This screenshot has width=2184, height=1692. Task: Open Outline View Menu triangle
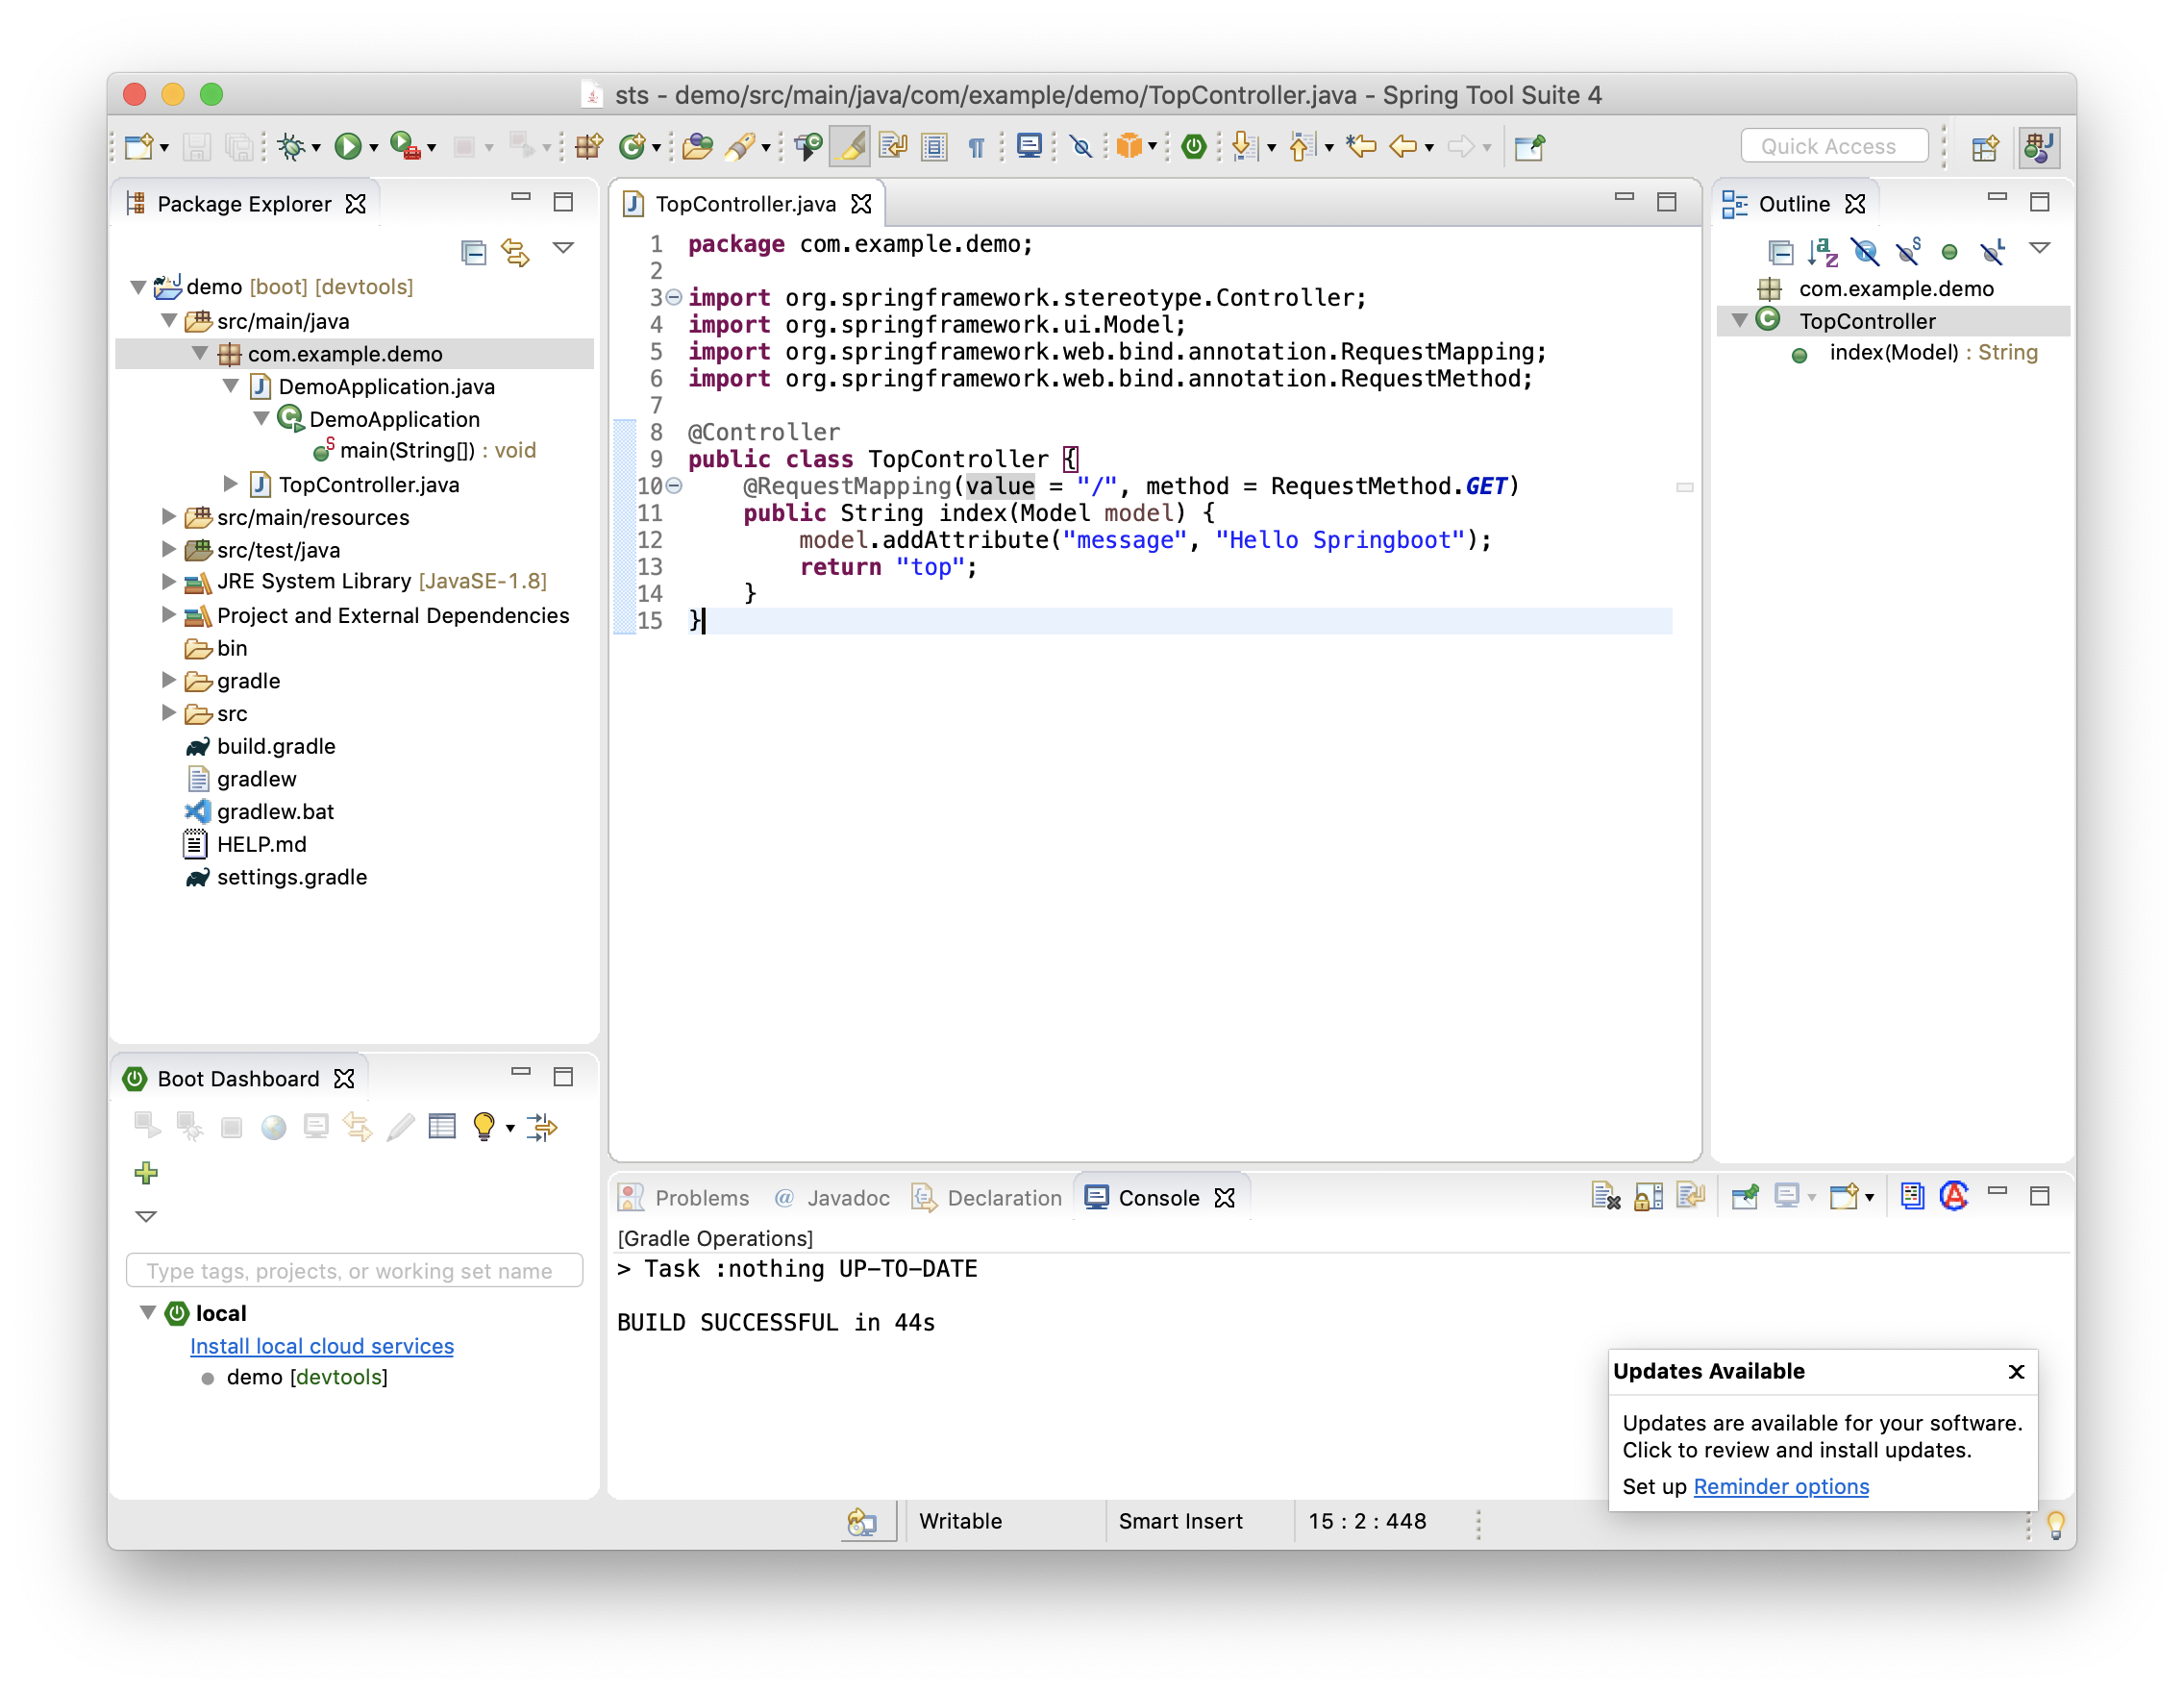coord(2040,248)
